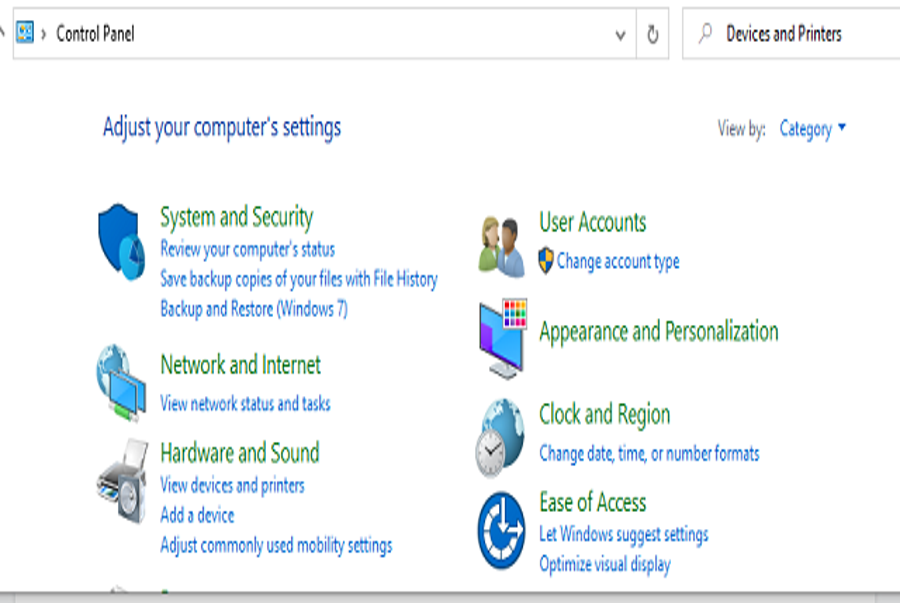Expand the View by Category dropdown
This screenshot has height=603, width=900.
point(812,129)
